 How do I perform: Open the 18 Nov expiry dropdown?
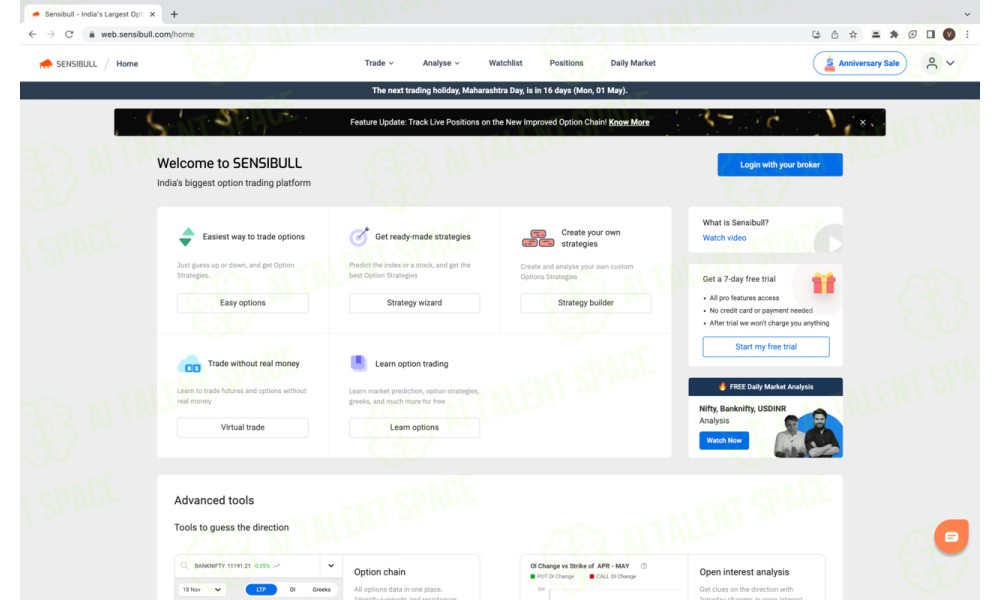[x=202, y=590]
